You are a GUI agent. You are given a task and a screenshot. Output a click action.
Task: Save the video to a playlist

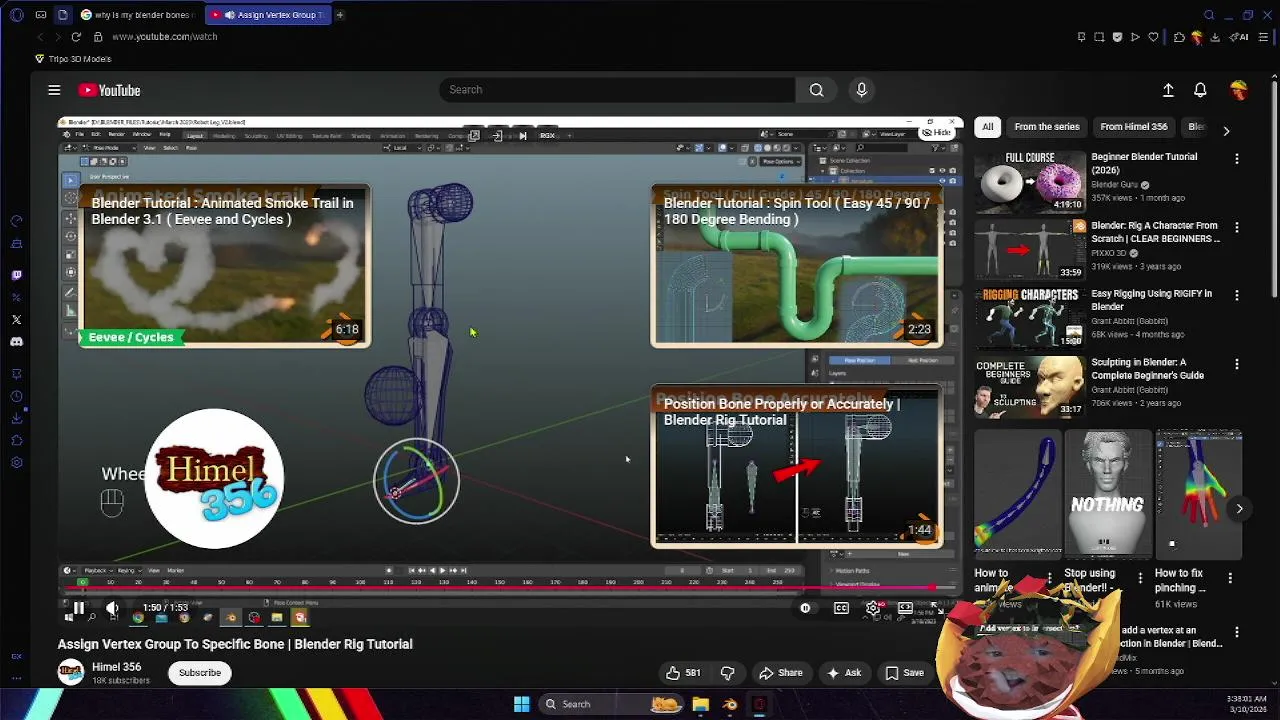[904, 673]
